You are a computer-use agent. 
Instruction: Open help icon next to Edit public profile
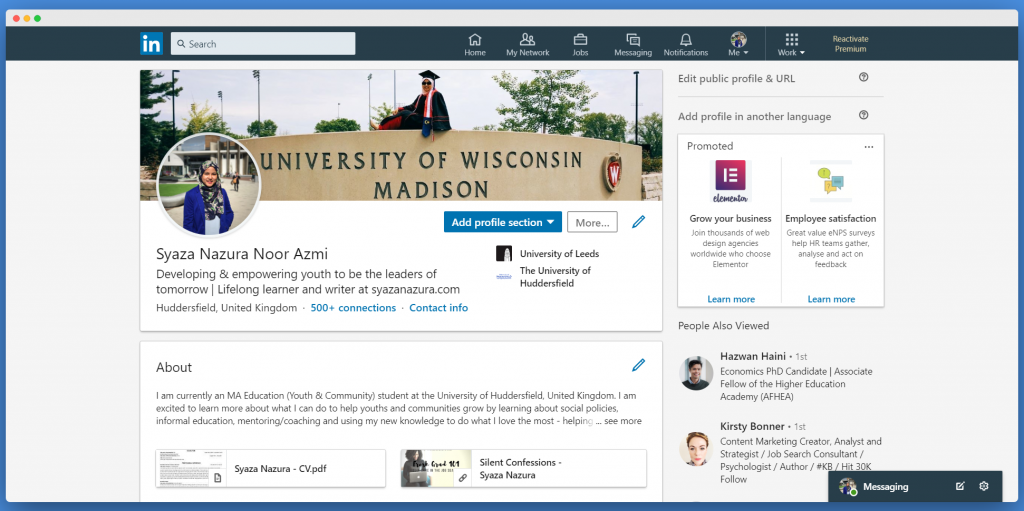point(863,77)
